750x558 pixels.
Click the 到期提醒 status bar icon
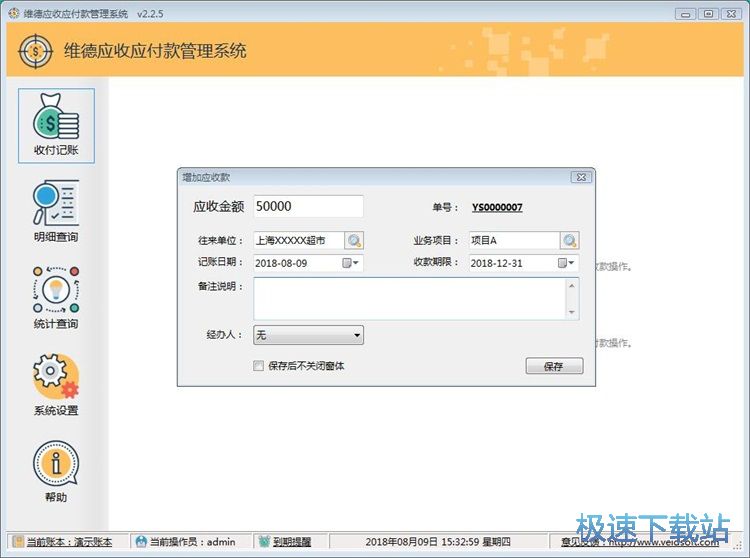click(264, 541)
